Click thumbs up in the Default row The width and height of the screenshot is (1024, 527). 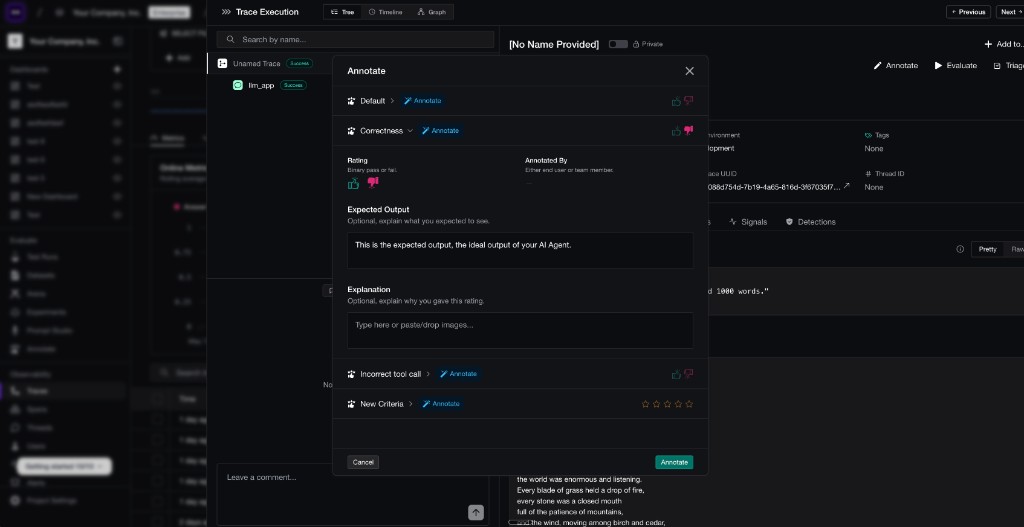pyautogui.click(x=676, y=101)
